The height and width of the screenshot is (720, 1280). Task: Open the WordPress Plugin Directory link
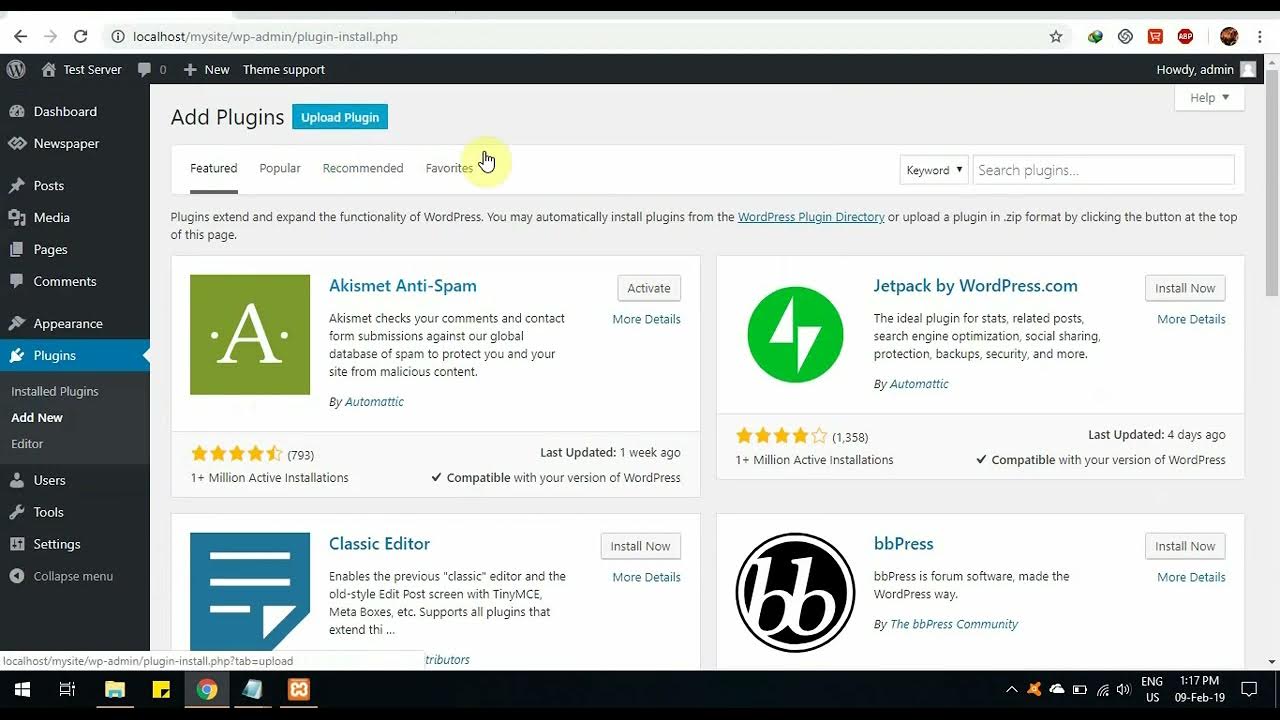811,217
